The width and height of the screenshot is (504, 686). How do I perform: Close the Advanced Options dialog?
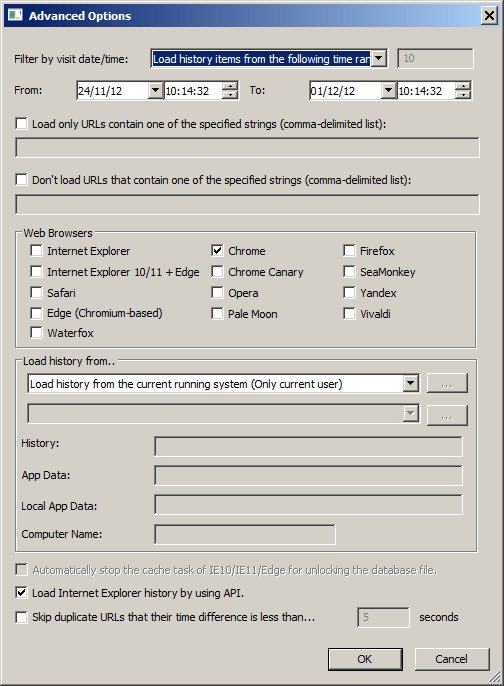pyautogui.click(x=490, y=16)
